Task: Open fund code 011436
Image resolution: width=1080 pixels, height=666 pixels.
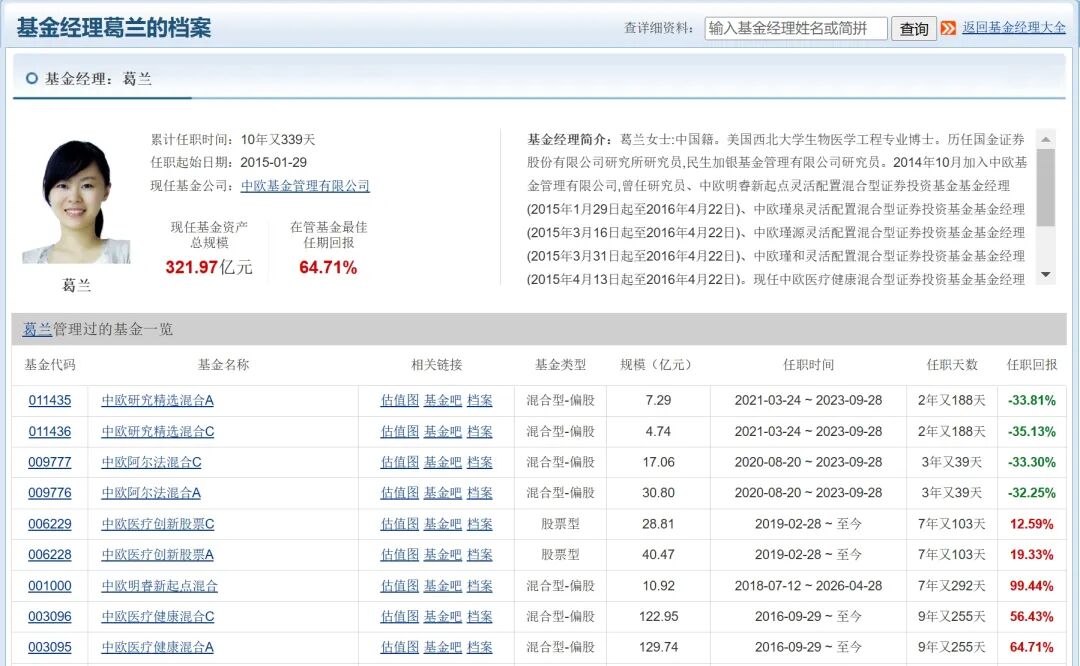Action: [x=50, y=431]
